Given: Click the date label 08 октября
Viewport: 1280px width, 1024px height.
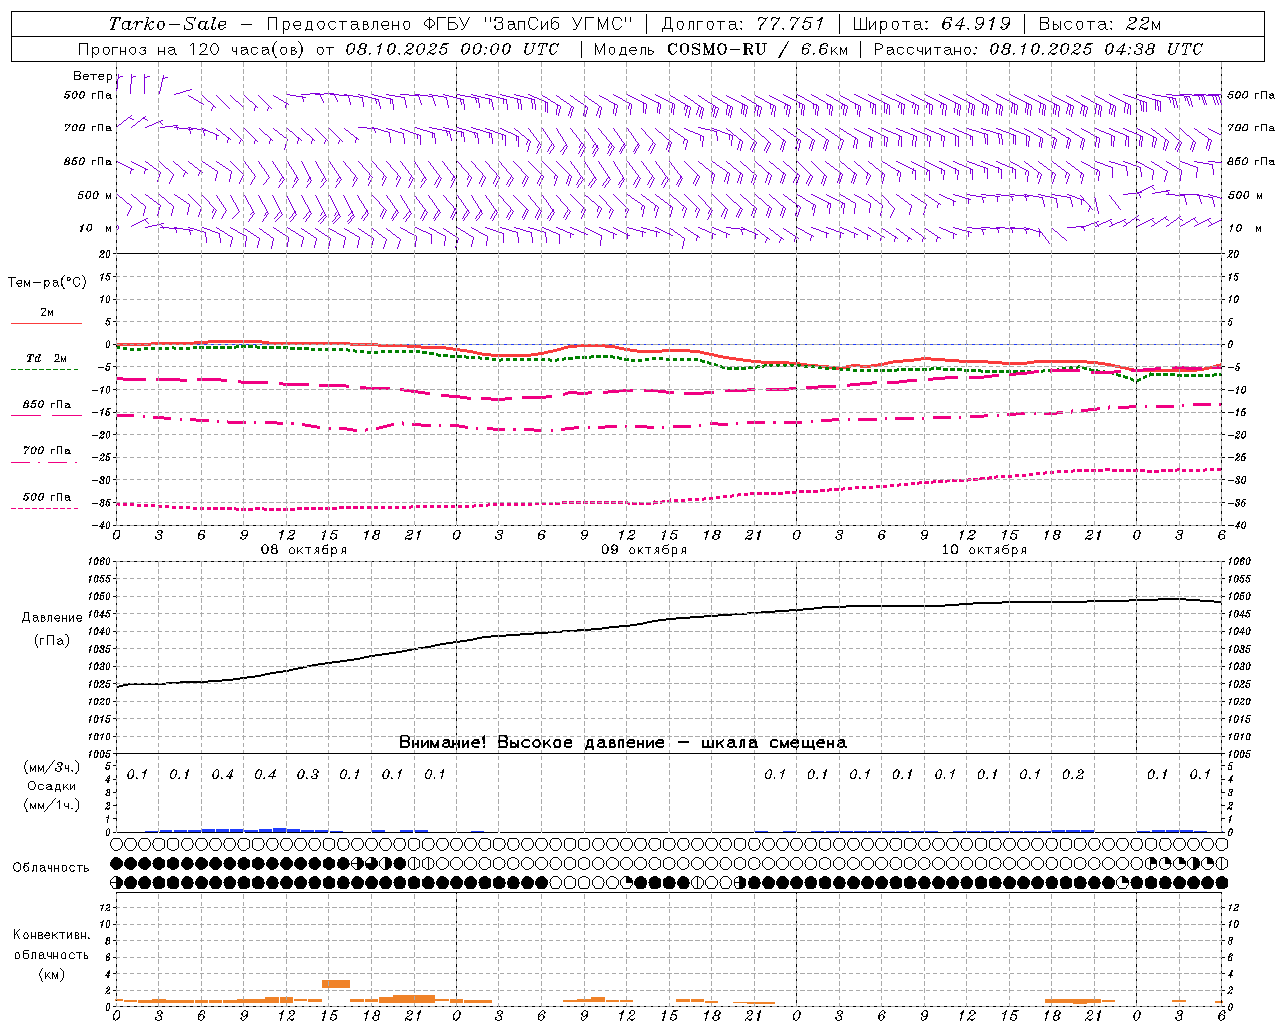Looking at the screenshot, I should point(304,550).
